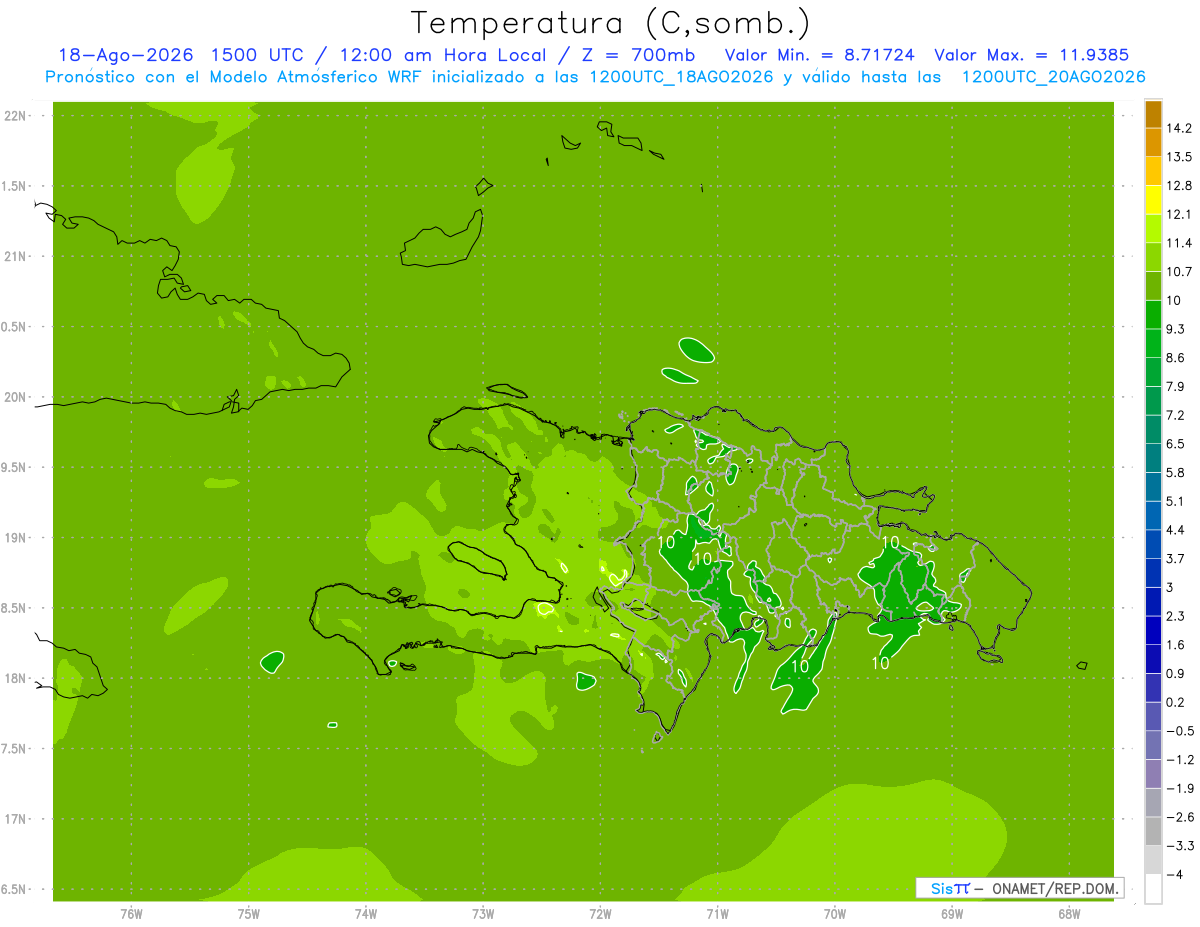This screenshot has width=1200, height=927.
Task: Click the "ONAMET/REP.DOM." credit label
Action: tap(1056, 888)
